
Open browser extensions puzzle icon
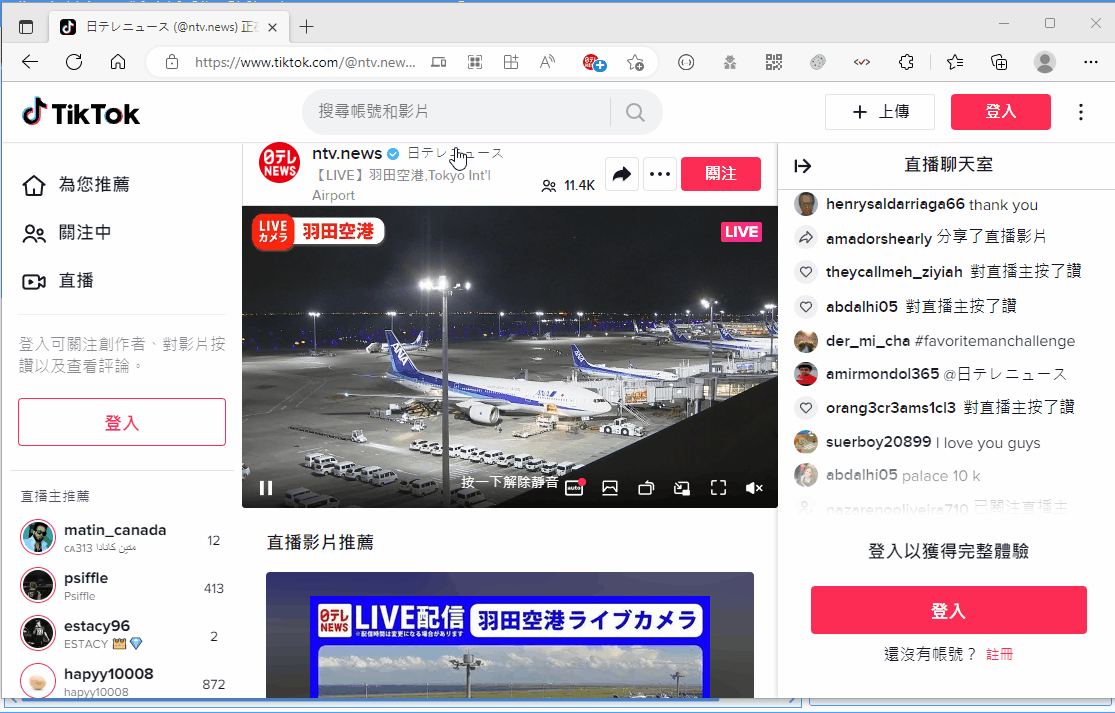pyautogui.click(x=906, y=63)
